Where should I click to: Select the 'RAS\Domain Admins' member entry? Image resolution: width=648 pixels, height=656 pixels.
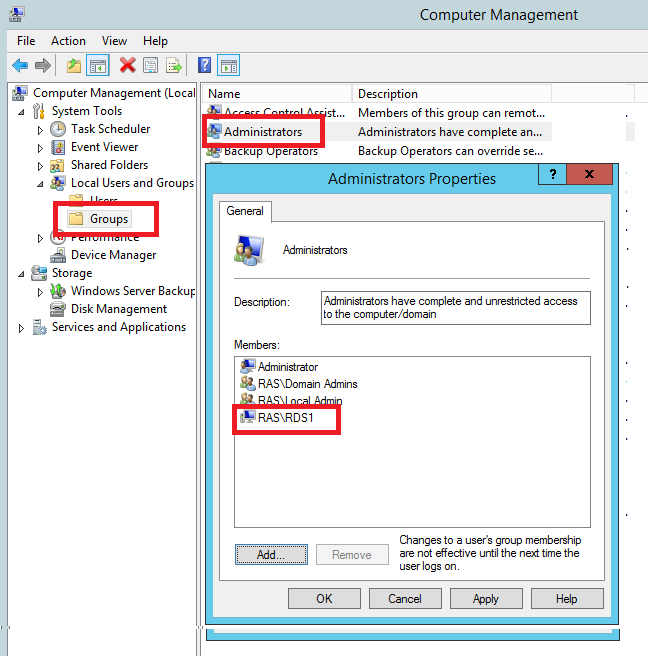coord(307,384)
